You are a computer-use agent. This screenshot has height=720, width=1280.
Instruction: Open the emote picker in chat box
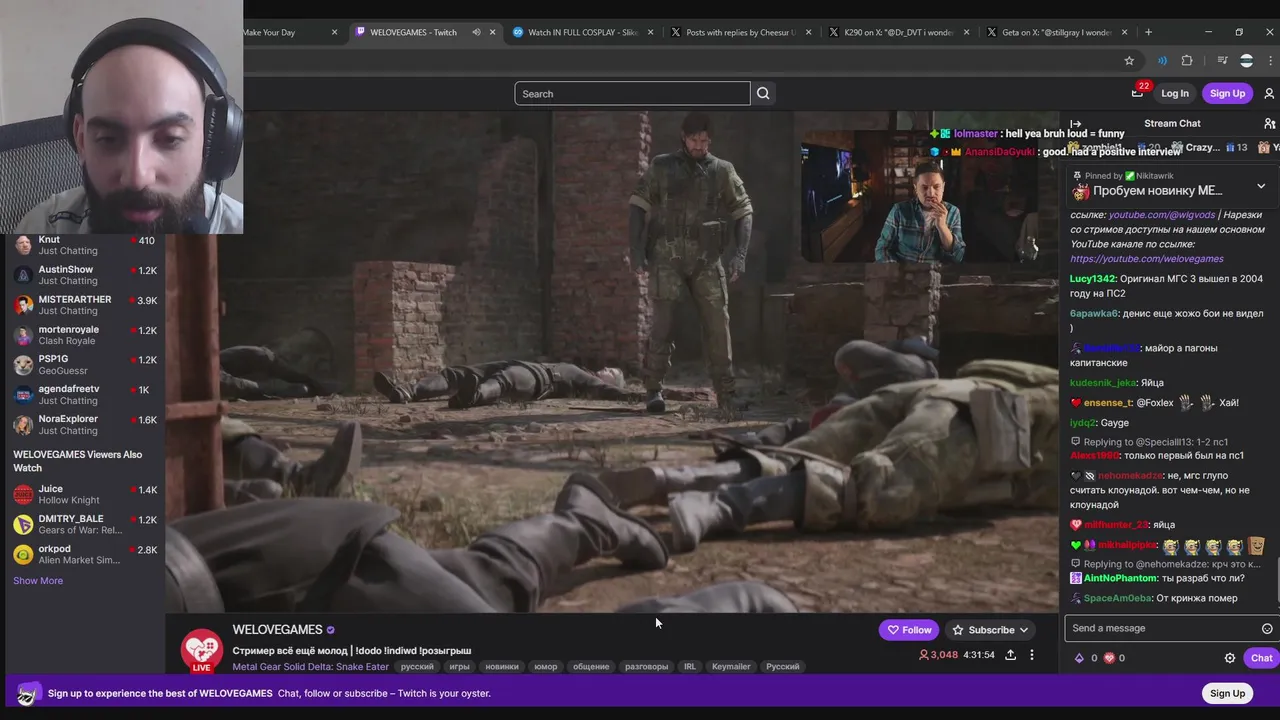click(1267, 628)
